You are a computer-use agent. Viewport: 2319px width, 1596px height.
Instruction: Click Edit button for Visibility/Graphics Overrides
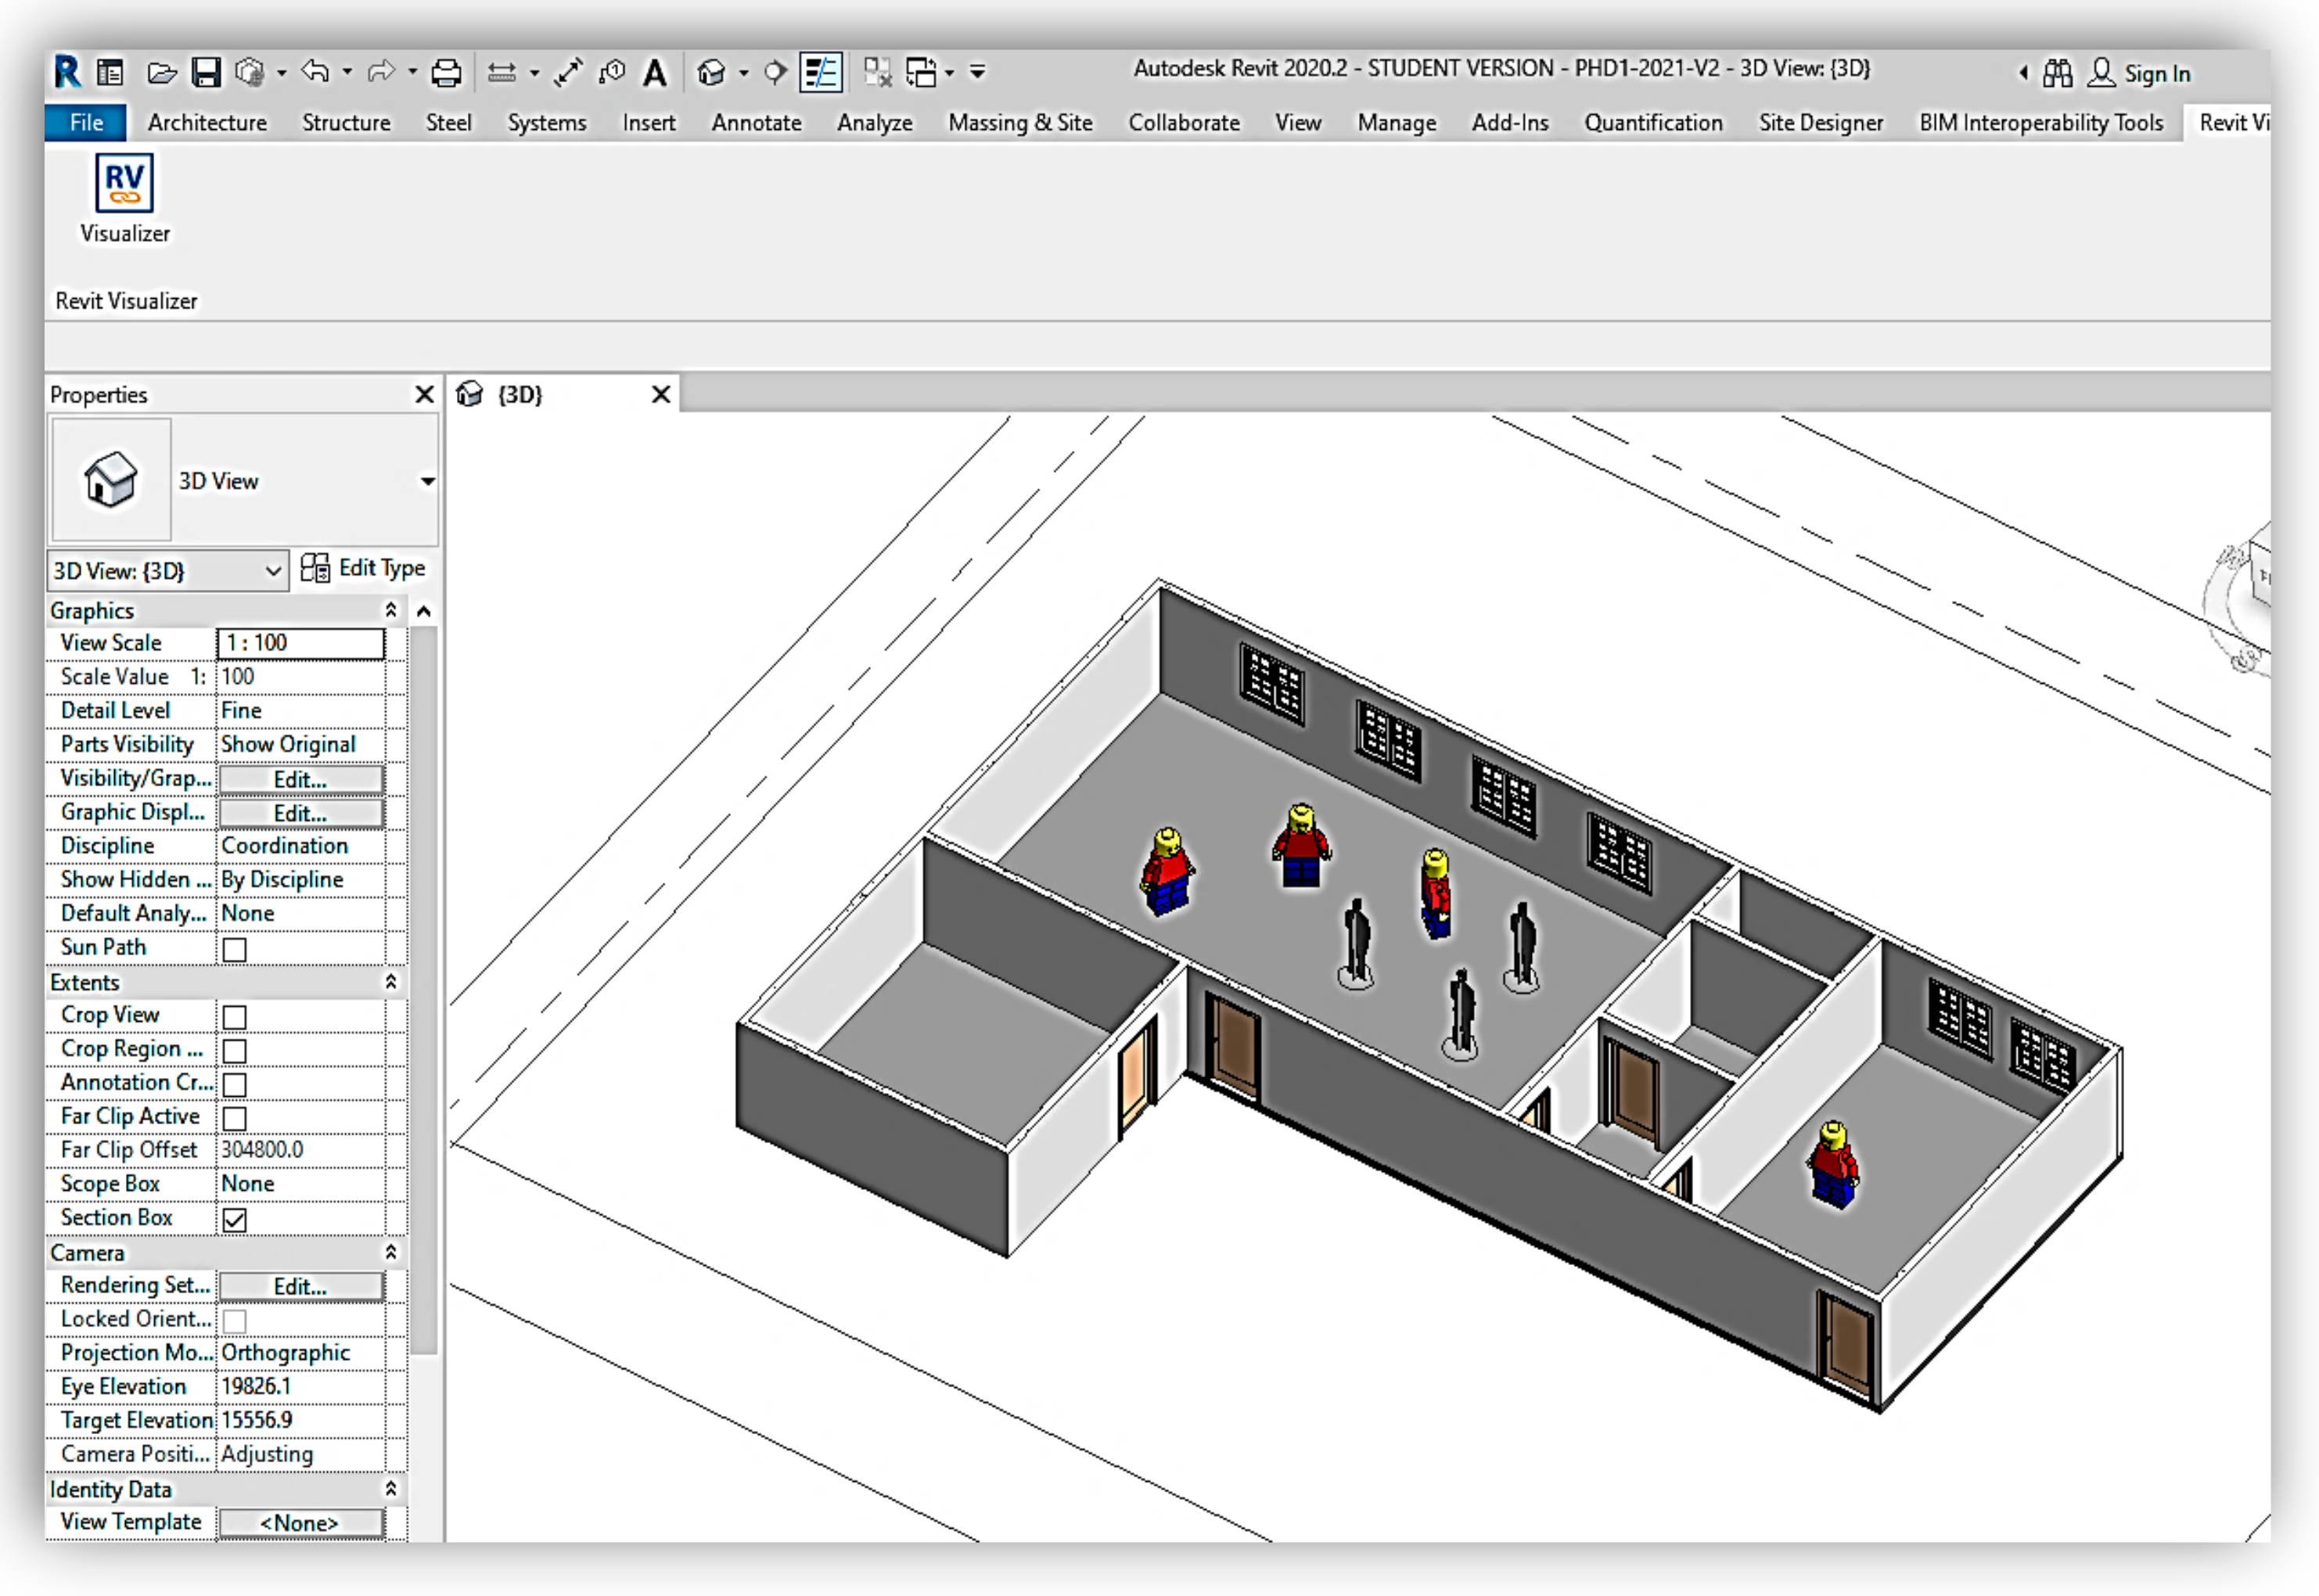tap(300, 779)
